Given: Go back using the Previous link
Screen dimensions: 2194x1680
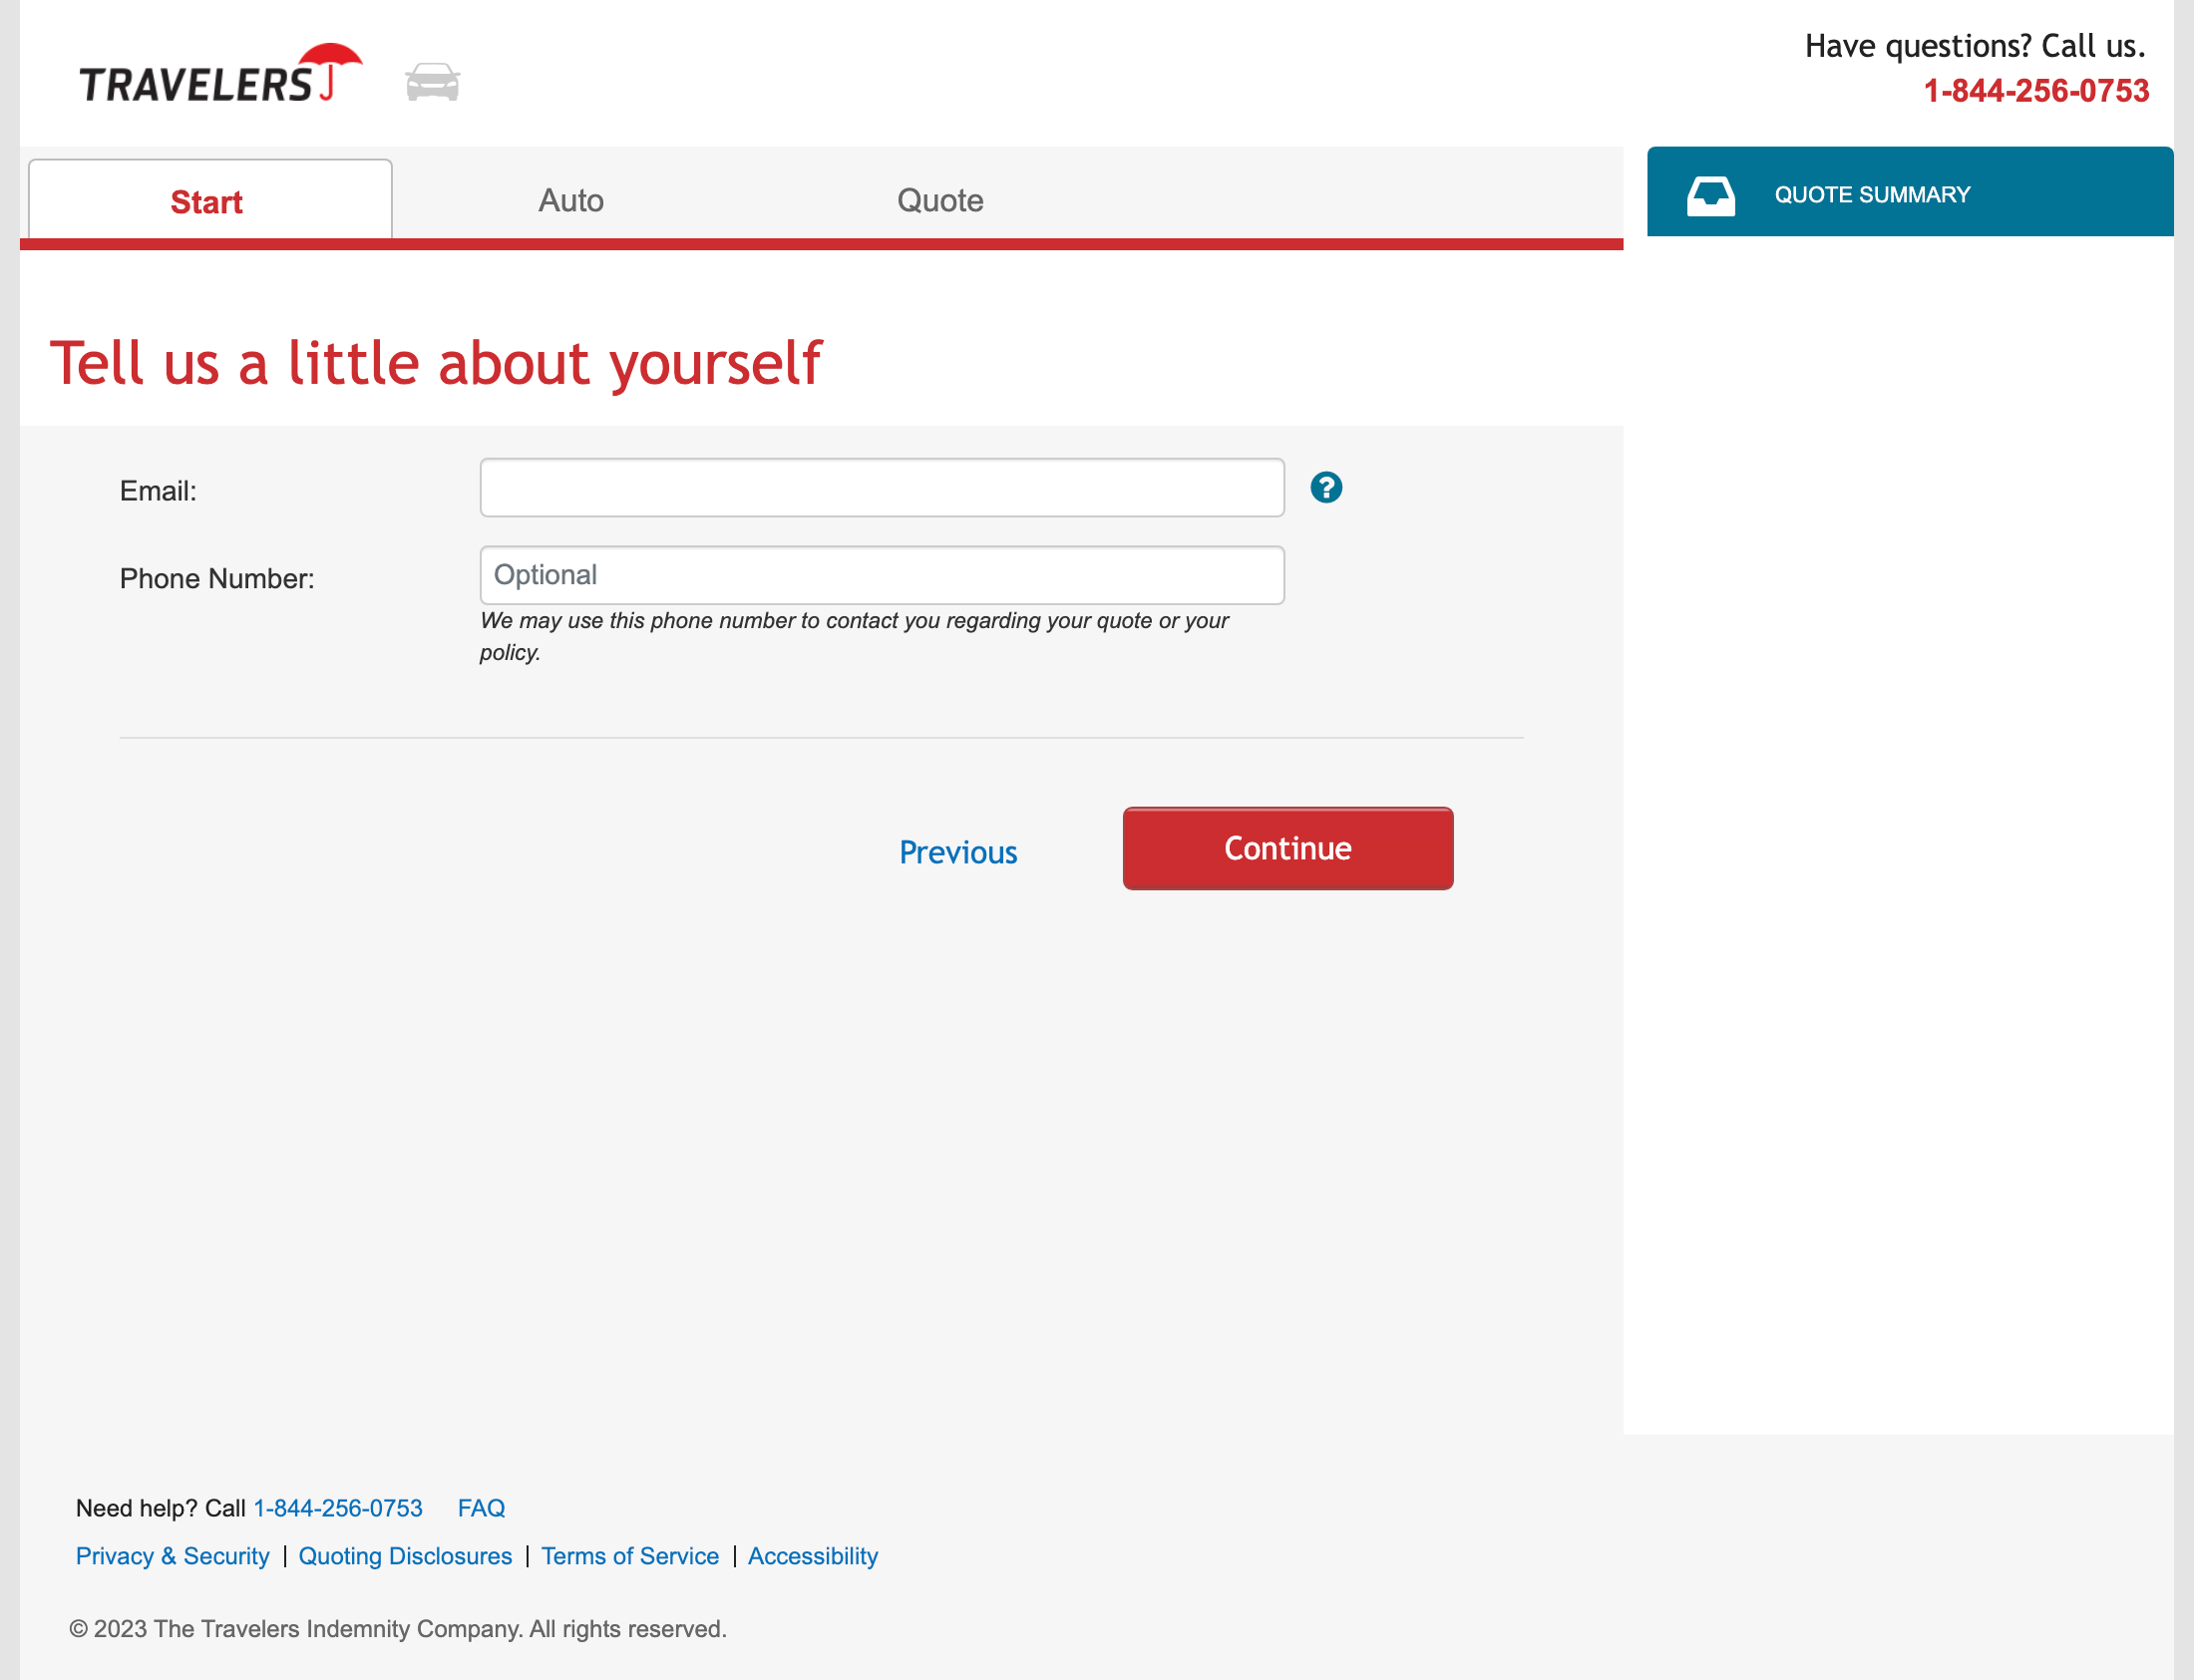Looking at the screenshot, I should click(958, 852).
